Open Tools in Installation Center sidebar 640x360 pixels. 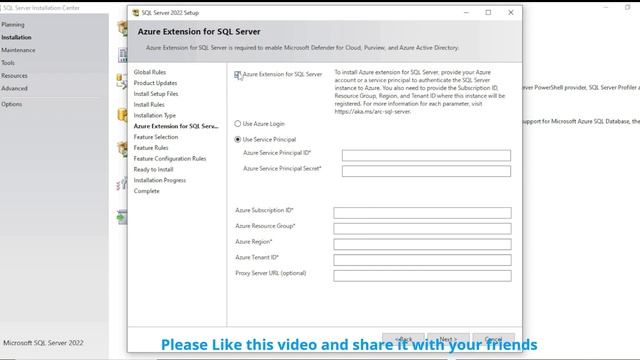tap(8, 63)
